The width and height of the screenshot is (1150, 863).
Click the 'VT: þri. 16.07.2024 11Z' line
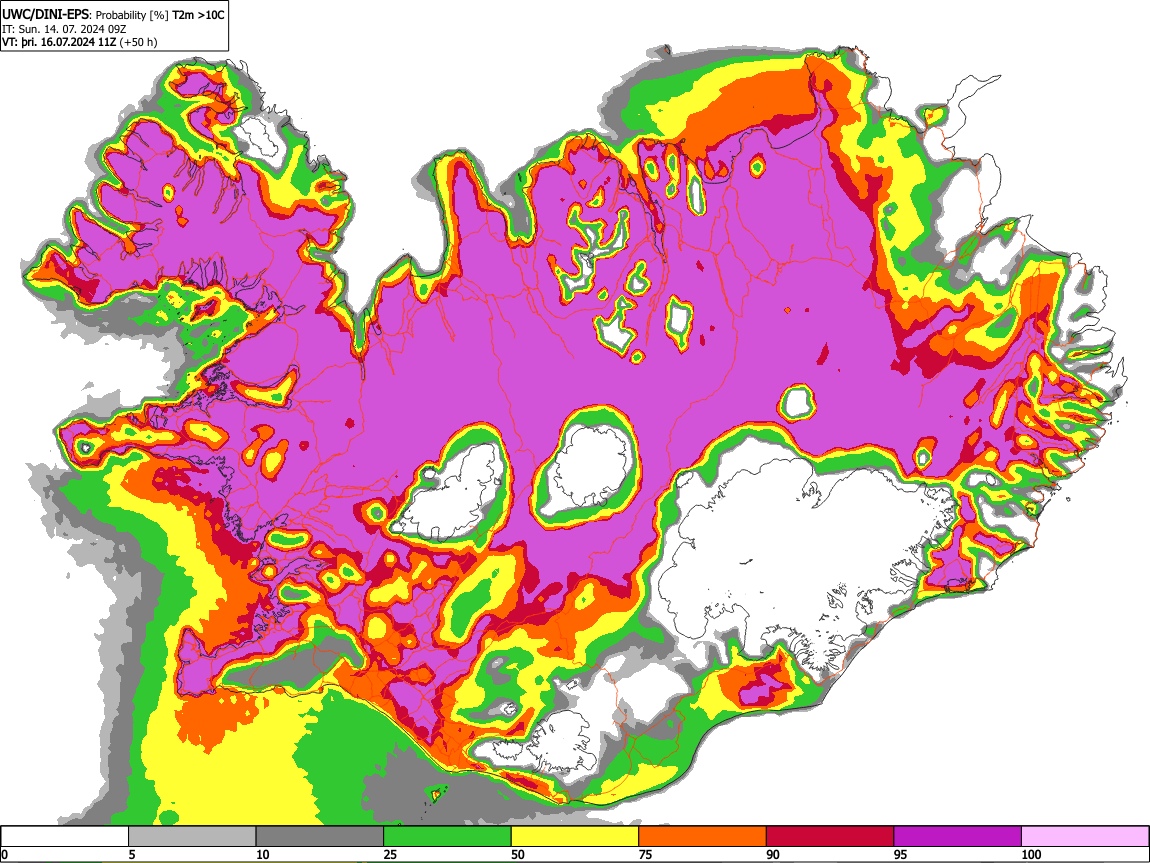(59, 42)
